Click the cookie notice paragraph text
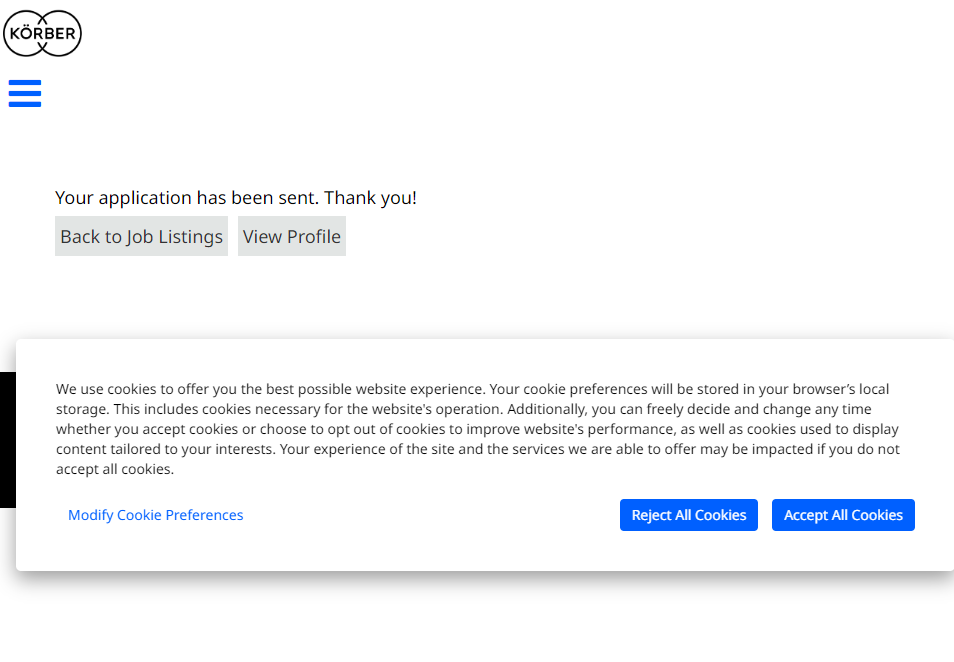This screenshot has width=954, height=662. tap(477, 429)
